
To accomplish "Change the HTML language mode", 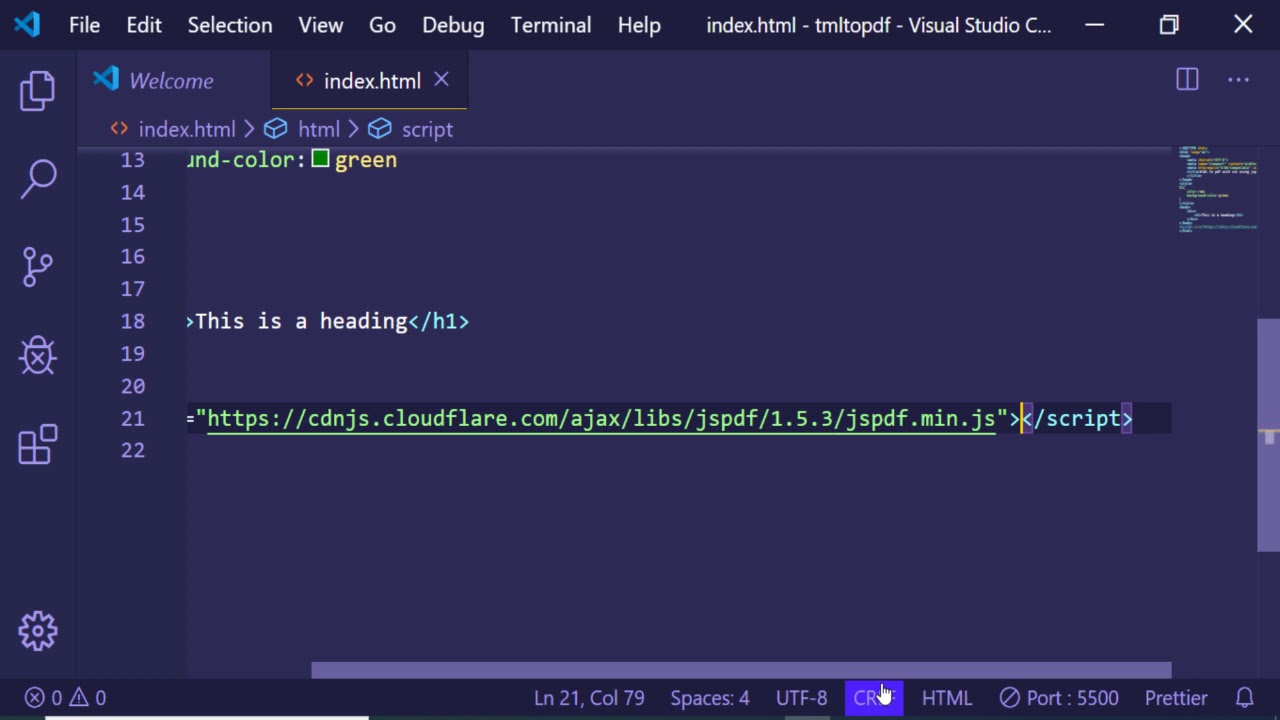I will (x=946, y=698).
